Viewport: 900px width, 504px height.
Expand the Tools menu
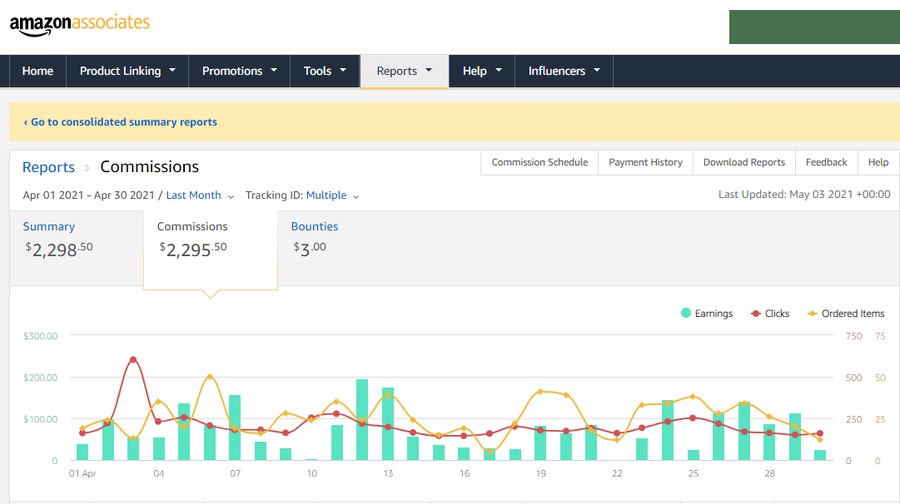pos(325,71)
